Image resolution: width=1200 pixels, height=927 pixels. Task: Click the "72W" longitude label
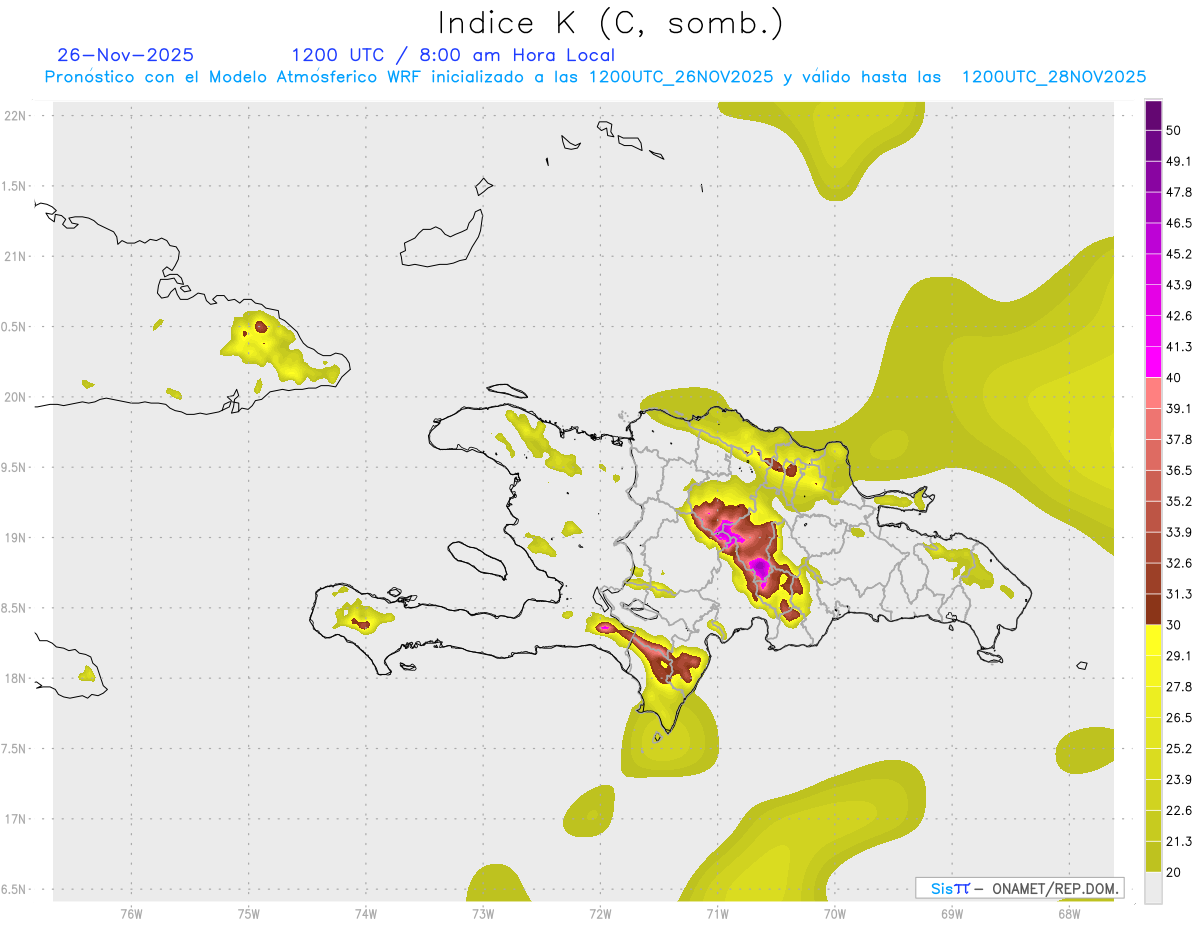(600, 913)
